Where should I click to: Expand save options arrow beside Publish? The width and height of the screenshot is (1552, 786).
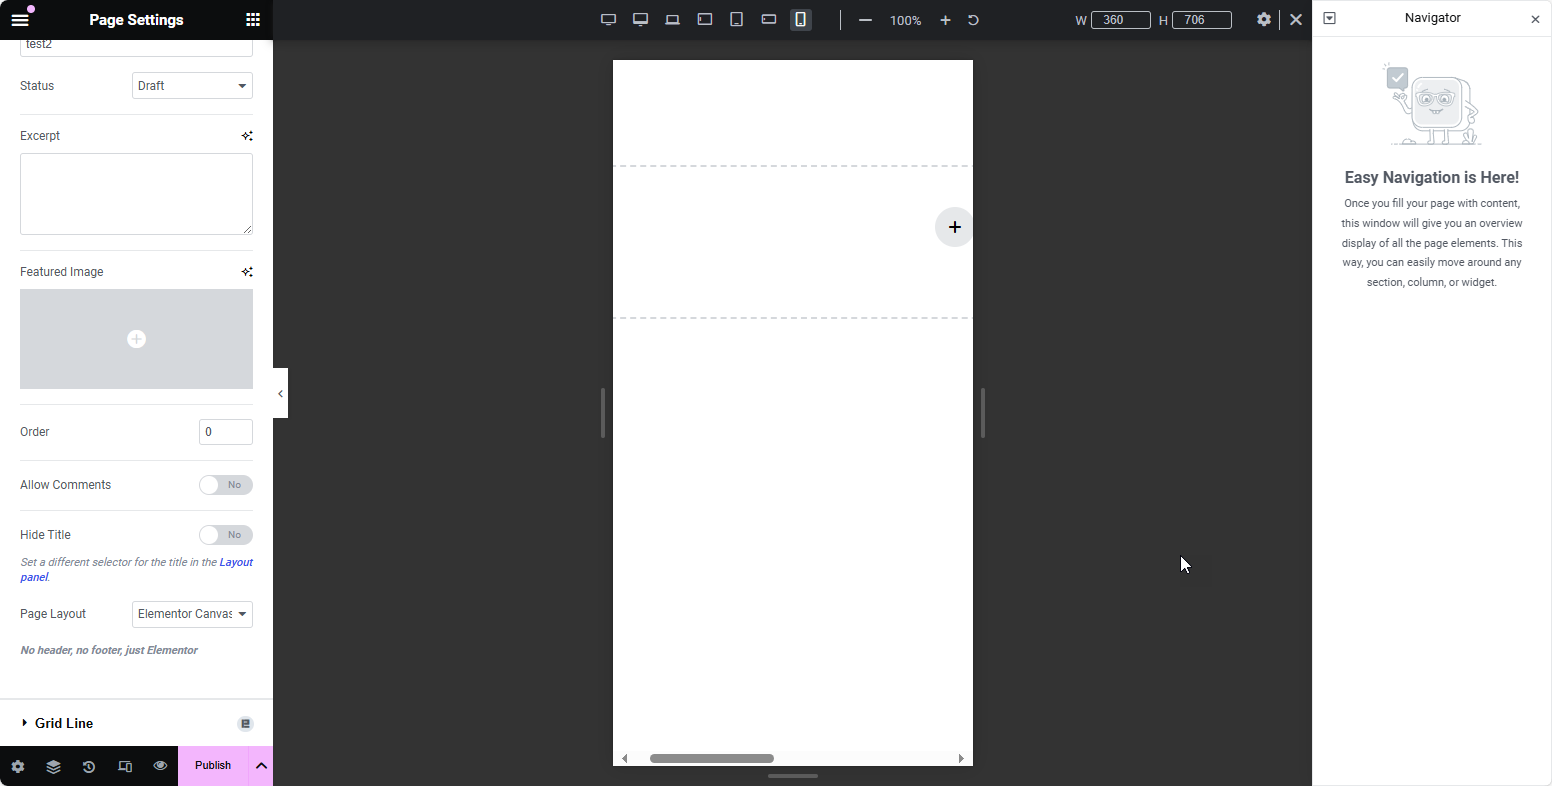[x=261, y=766]
